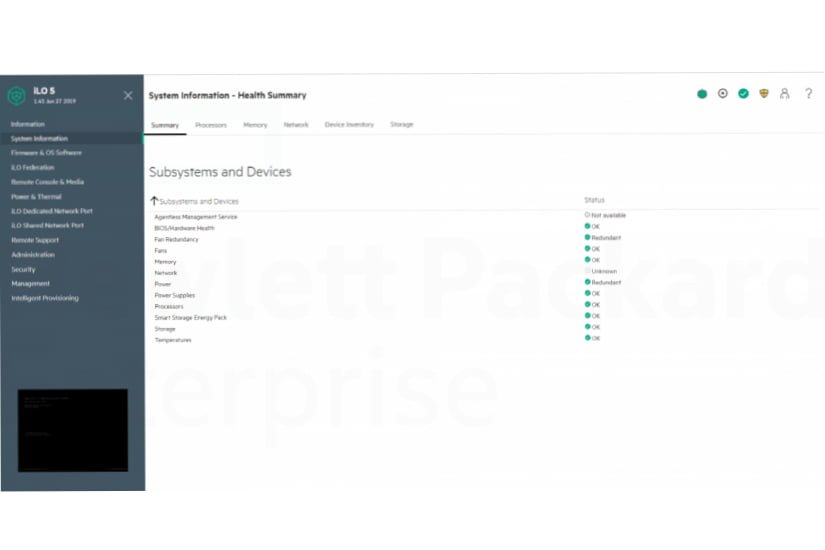Click the gold security shield icon

(x=764, y=94)
